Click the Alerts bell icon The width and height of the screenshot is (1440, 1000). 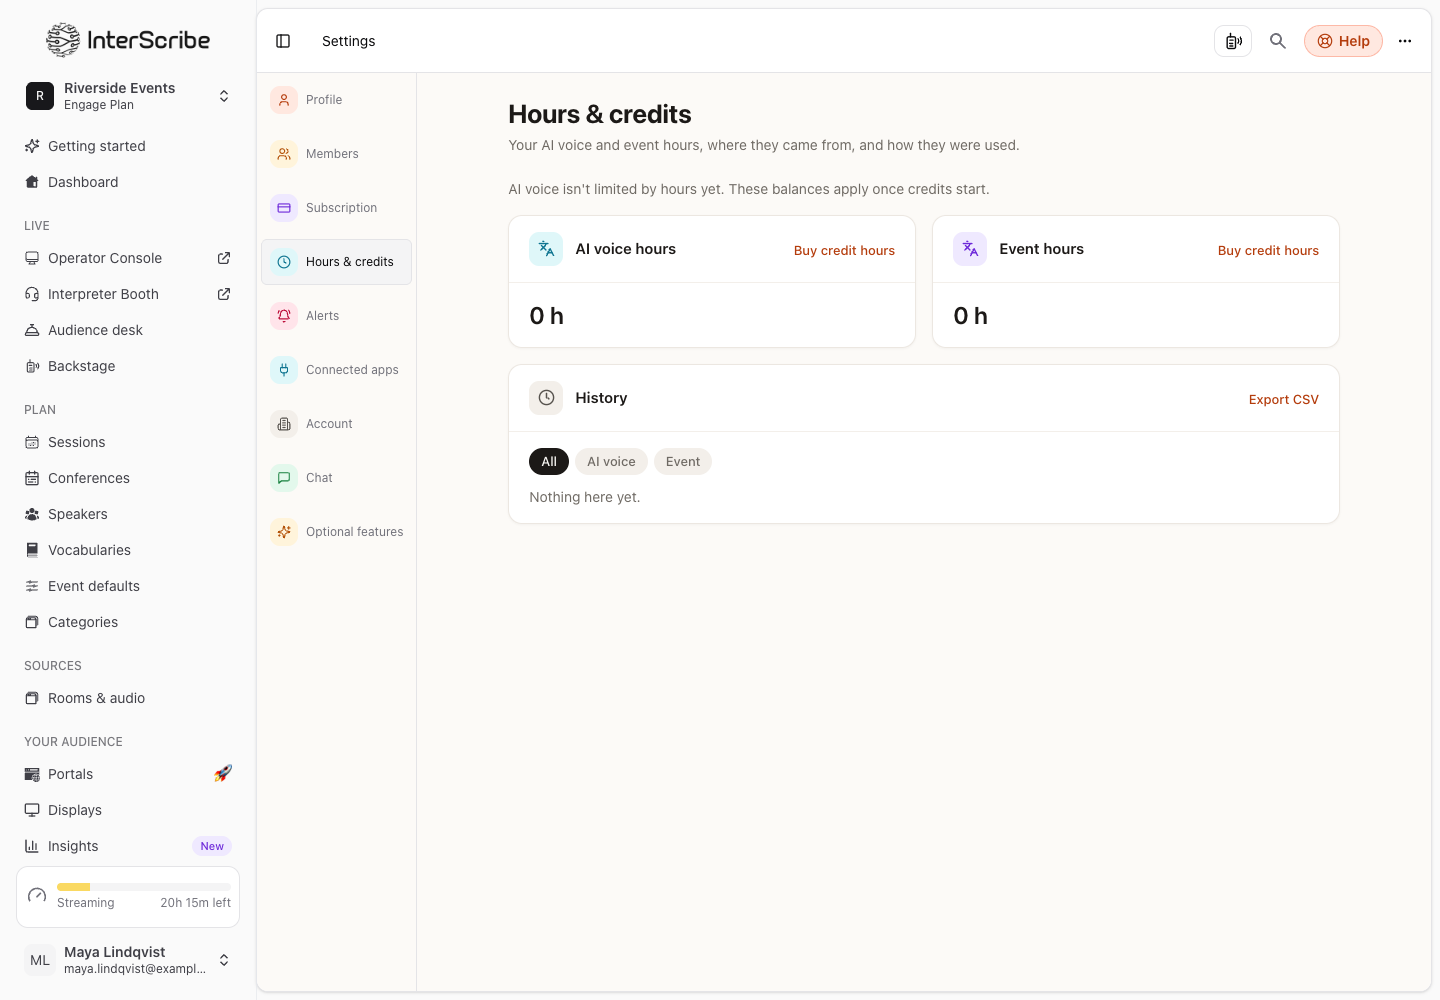(x=284, y=316)
